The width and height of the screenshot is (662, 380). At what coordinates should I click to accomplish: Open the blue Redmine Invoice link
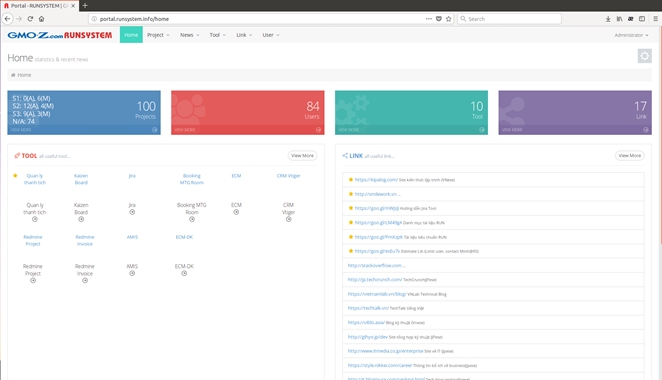point(85,240)
